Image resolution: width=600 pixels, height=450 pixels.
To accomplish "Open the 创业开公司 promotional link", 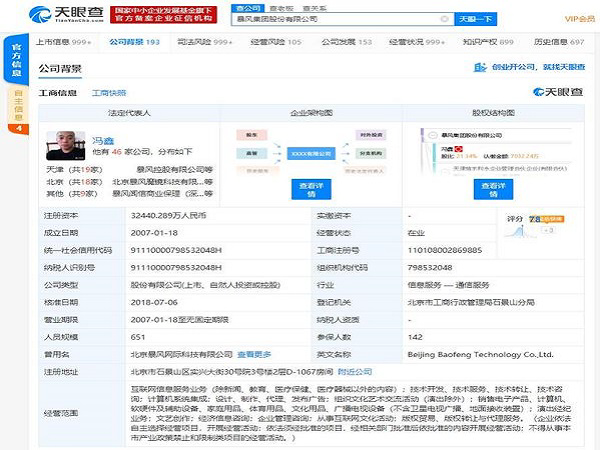I will coord(529,67).
